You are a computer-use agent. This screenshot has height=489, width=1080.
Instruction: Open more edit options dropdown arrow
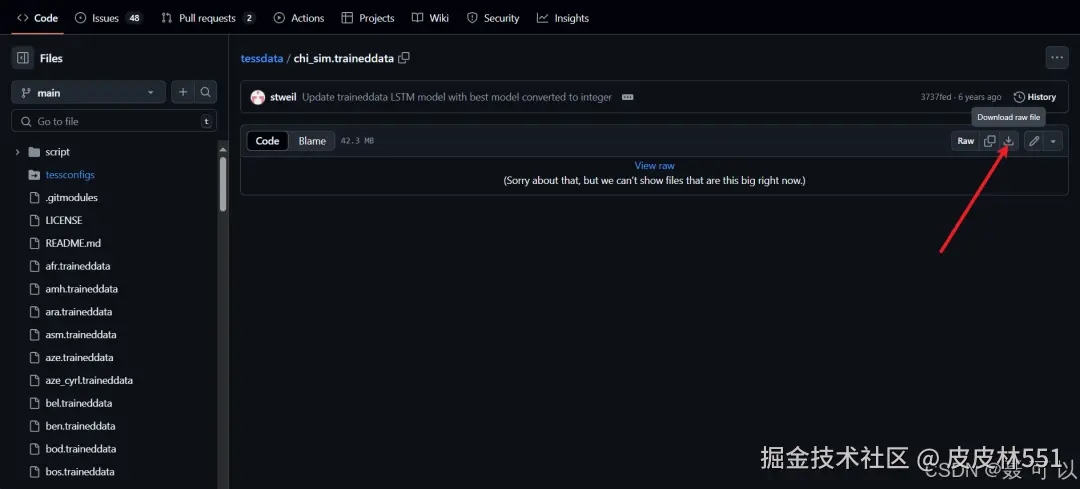pos(1053,141)
